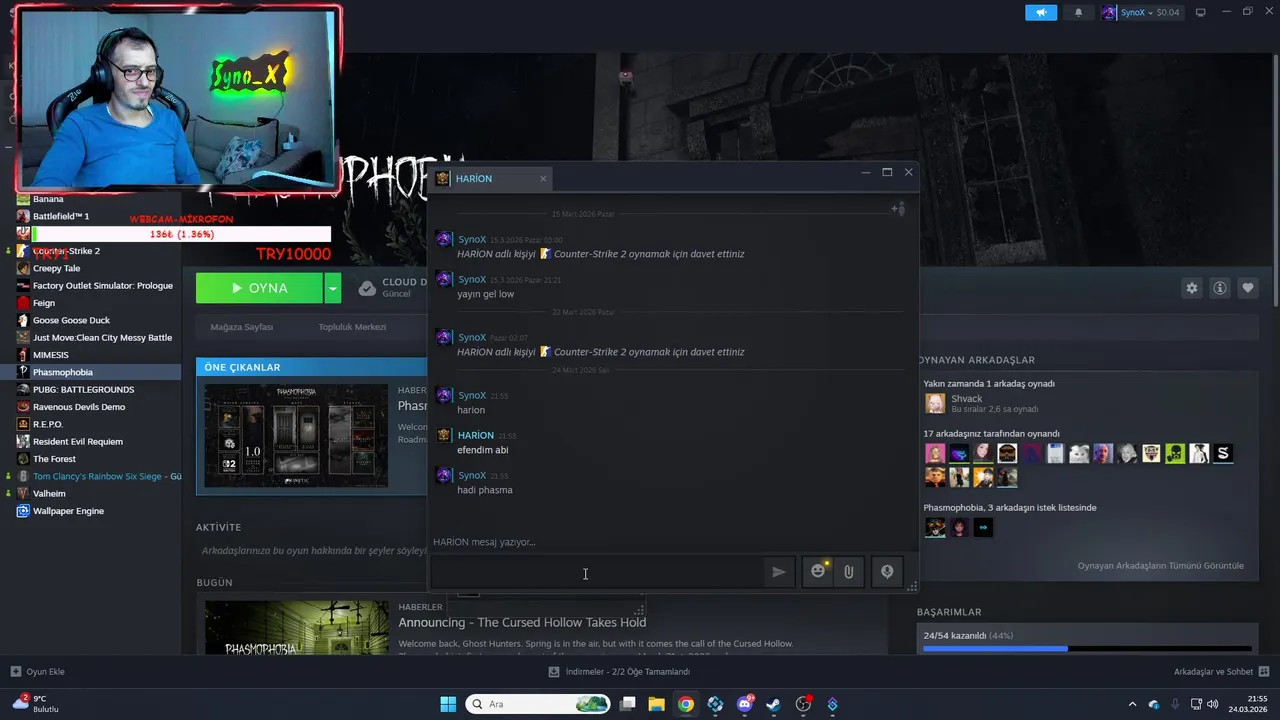Open the emoticon picker in chat

[x=818, y=572]
